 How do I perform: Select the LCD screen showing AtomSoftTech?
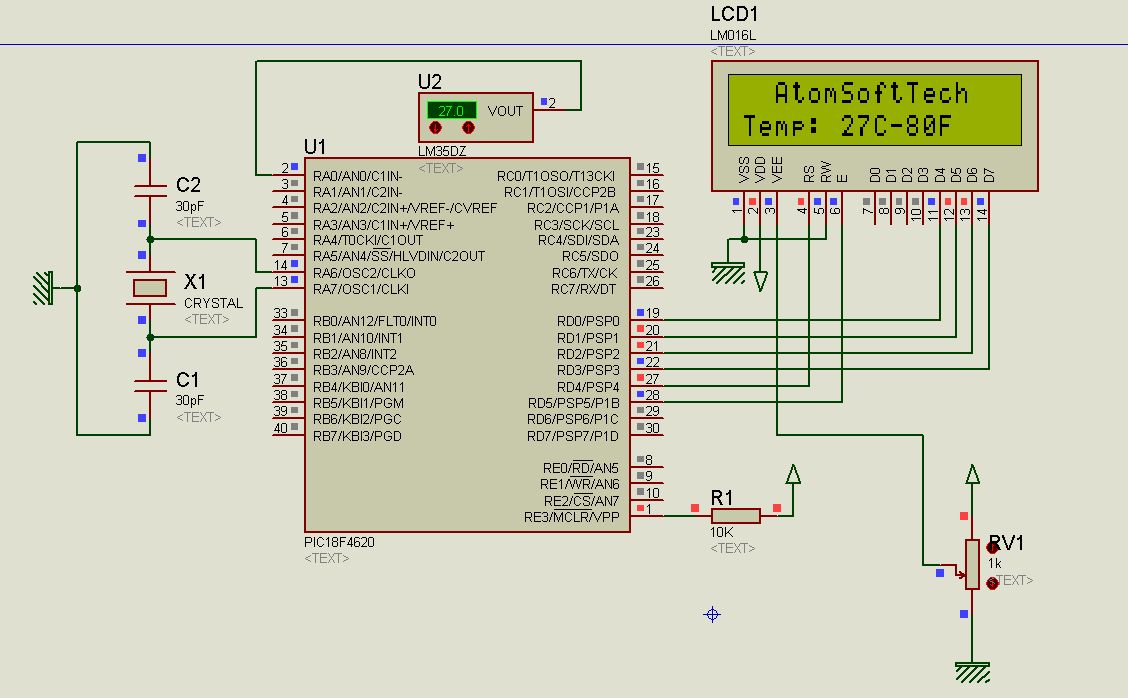[x=875, y=110]
